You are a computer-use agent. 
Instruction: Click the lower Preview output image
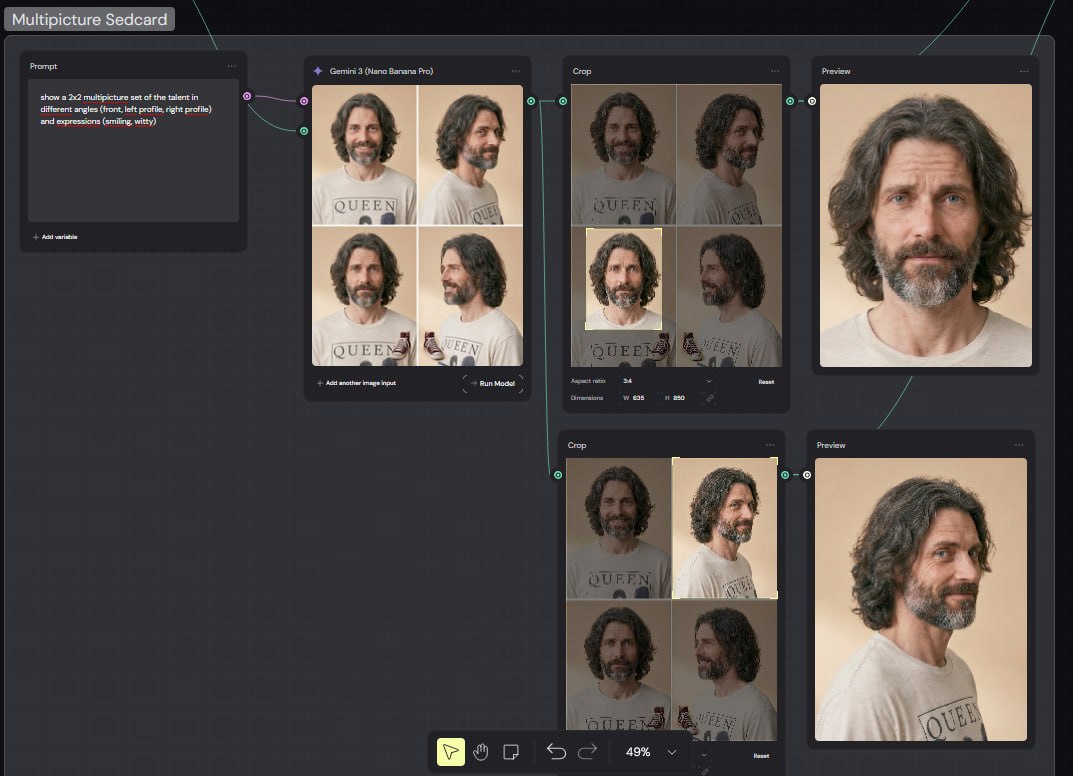(920, 599)
